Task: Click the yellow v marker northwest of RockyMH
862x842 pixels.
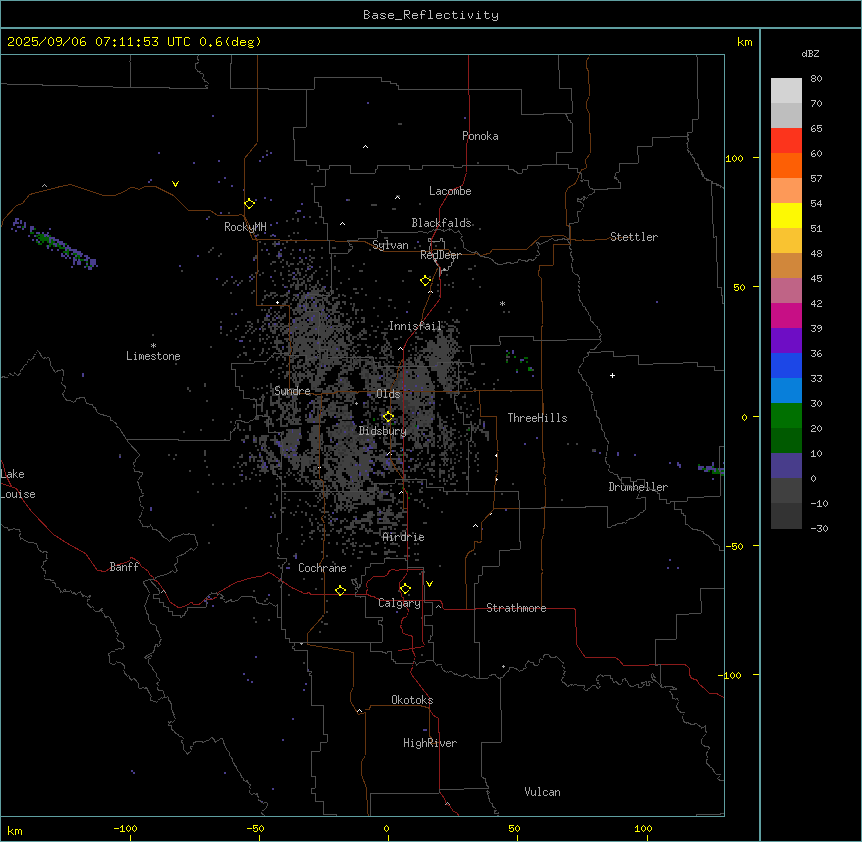Action: [175, 184]
